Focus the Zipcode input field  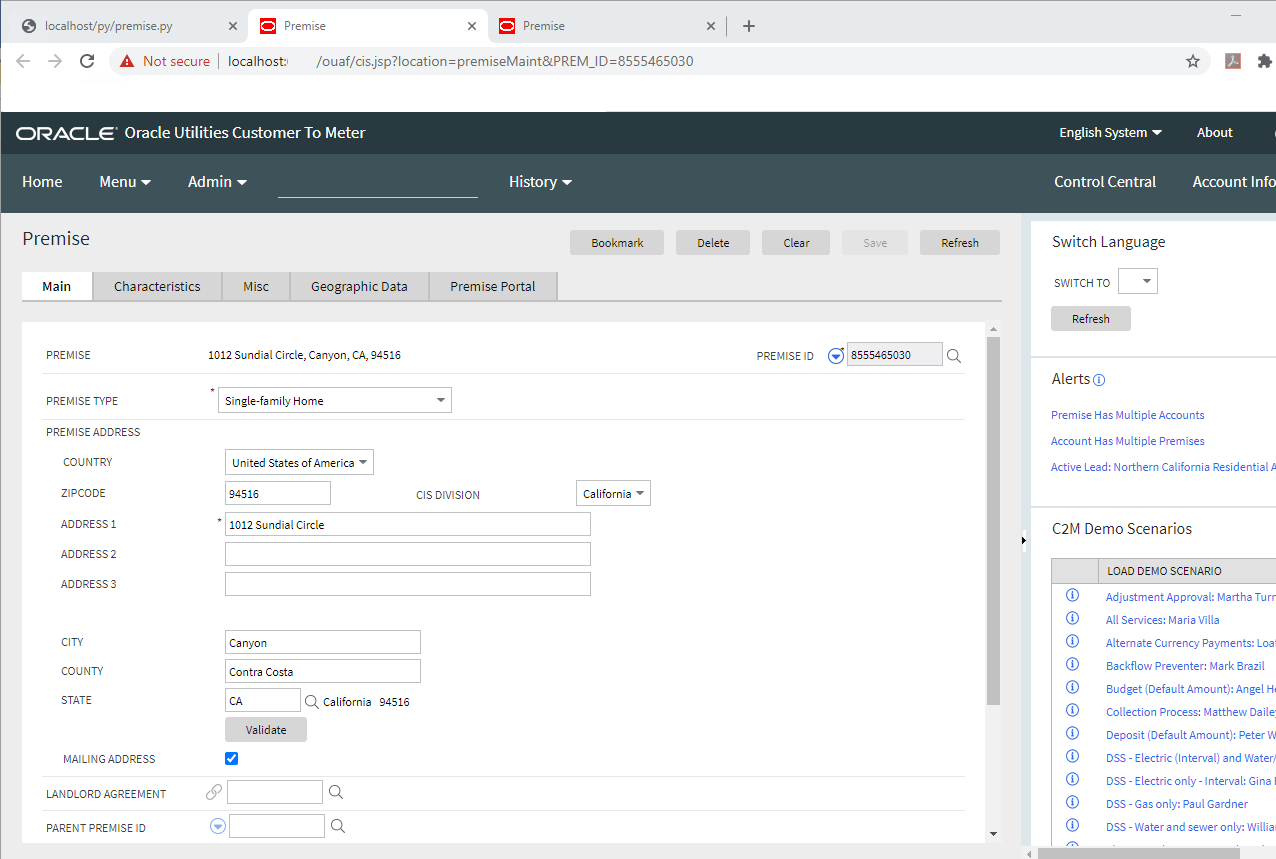(x=278, y=493)
